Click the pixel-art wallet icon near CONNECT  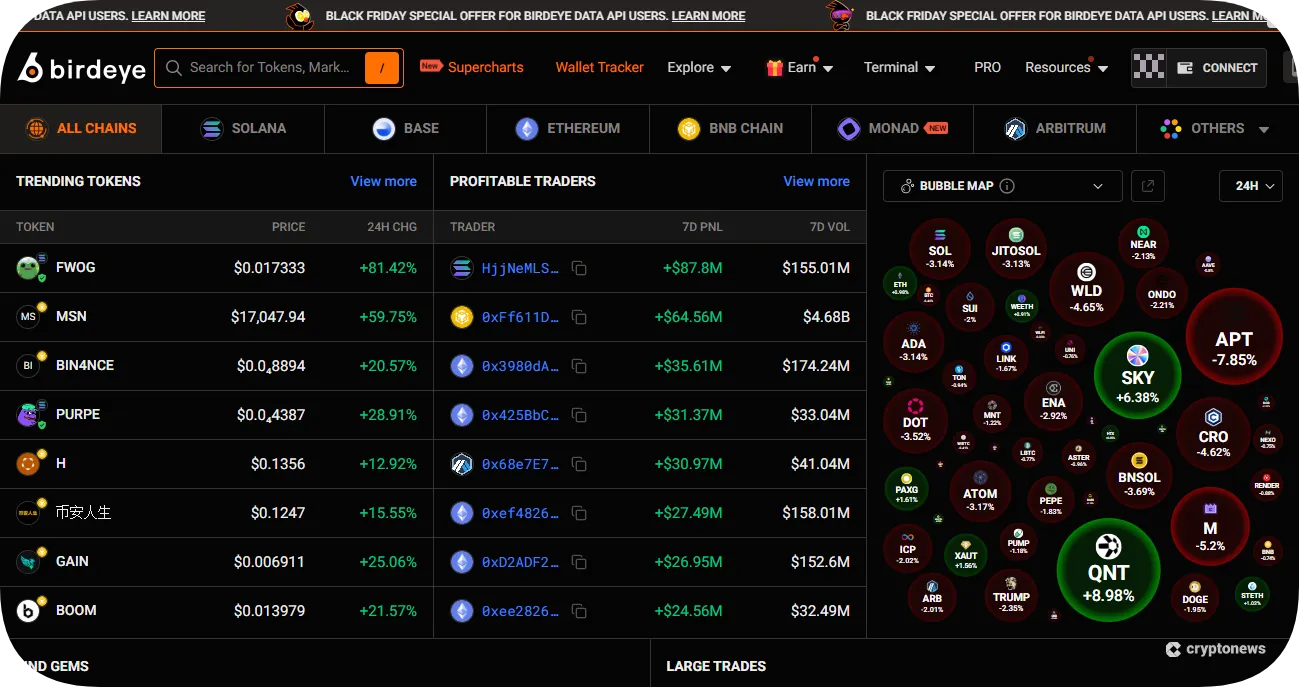pyautogui.click(x=1148, y=67)
